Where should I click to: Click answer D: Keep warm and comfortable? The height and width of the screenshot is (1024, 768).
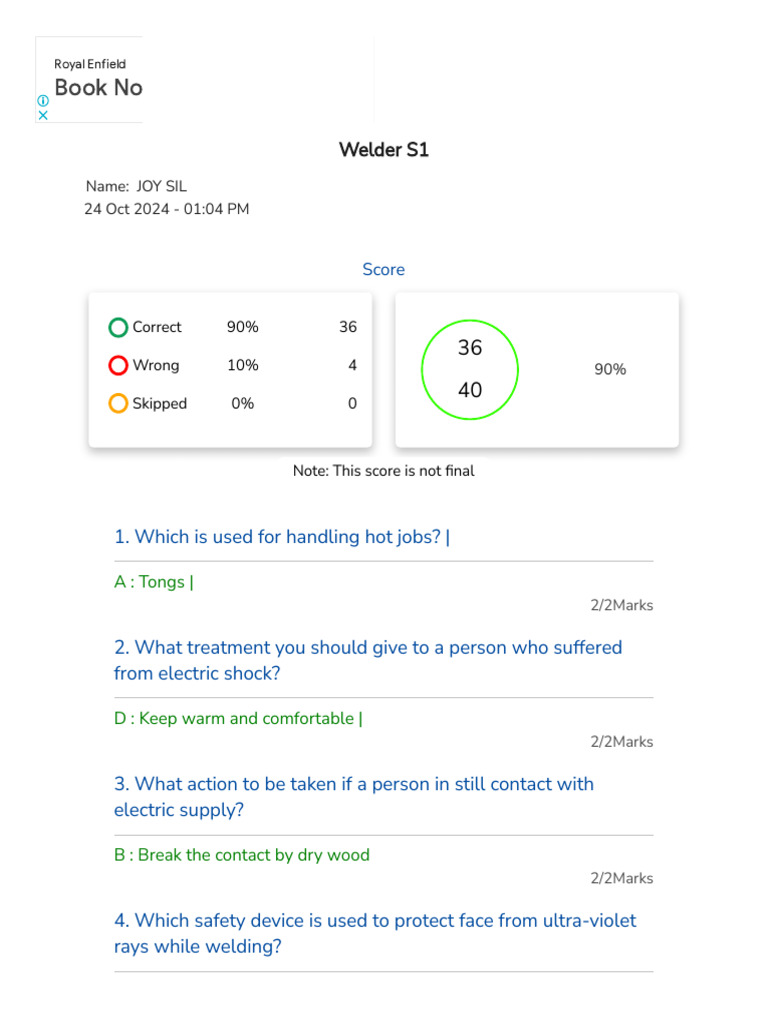[238, 719]
